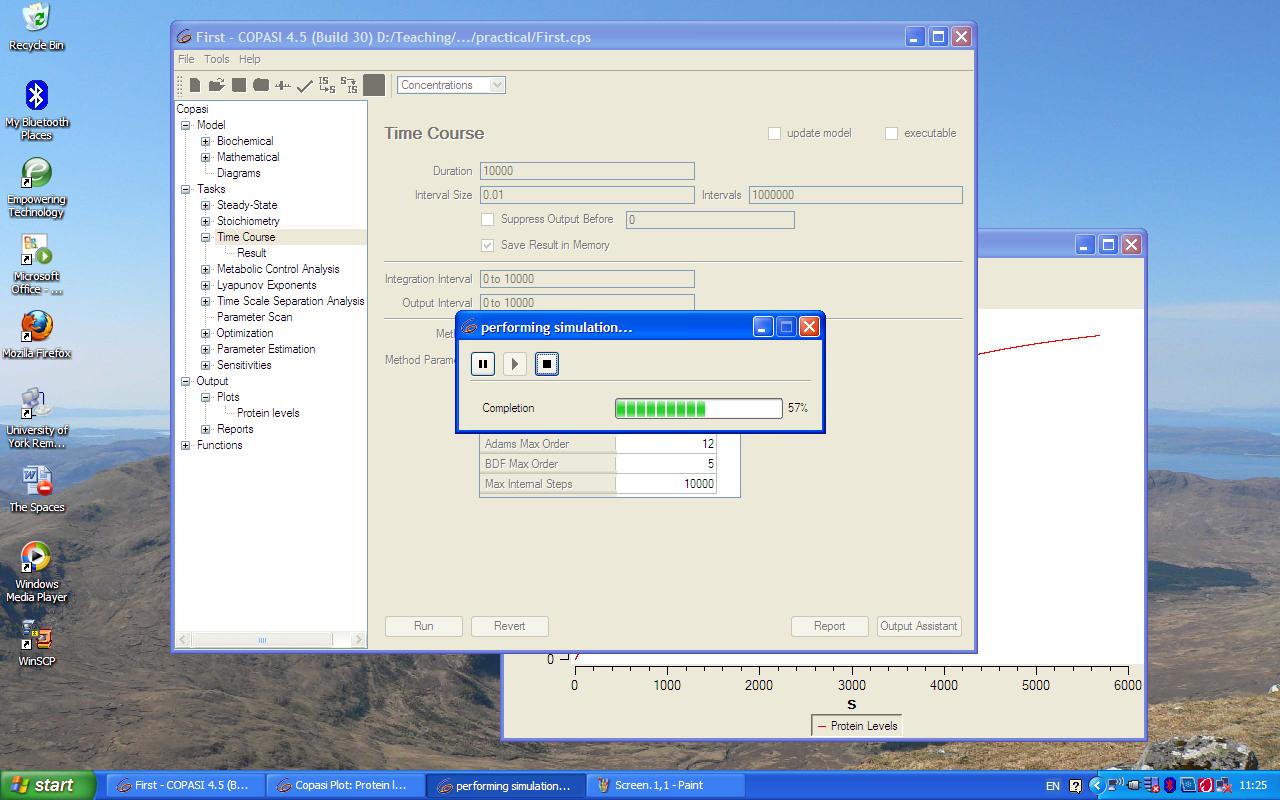This screenshot has height=800, width=1280.
Task: Click the check model checkmark icon
Action: (x=305, y=86)
